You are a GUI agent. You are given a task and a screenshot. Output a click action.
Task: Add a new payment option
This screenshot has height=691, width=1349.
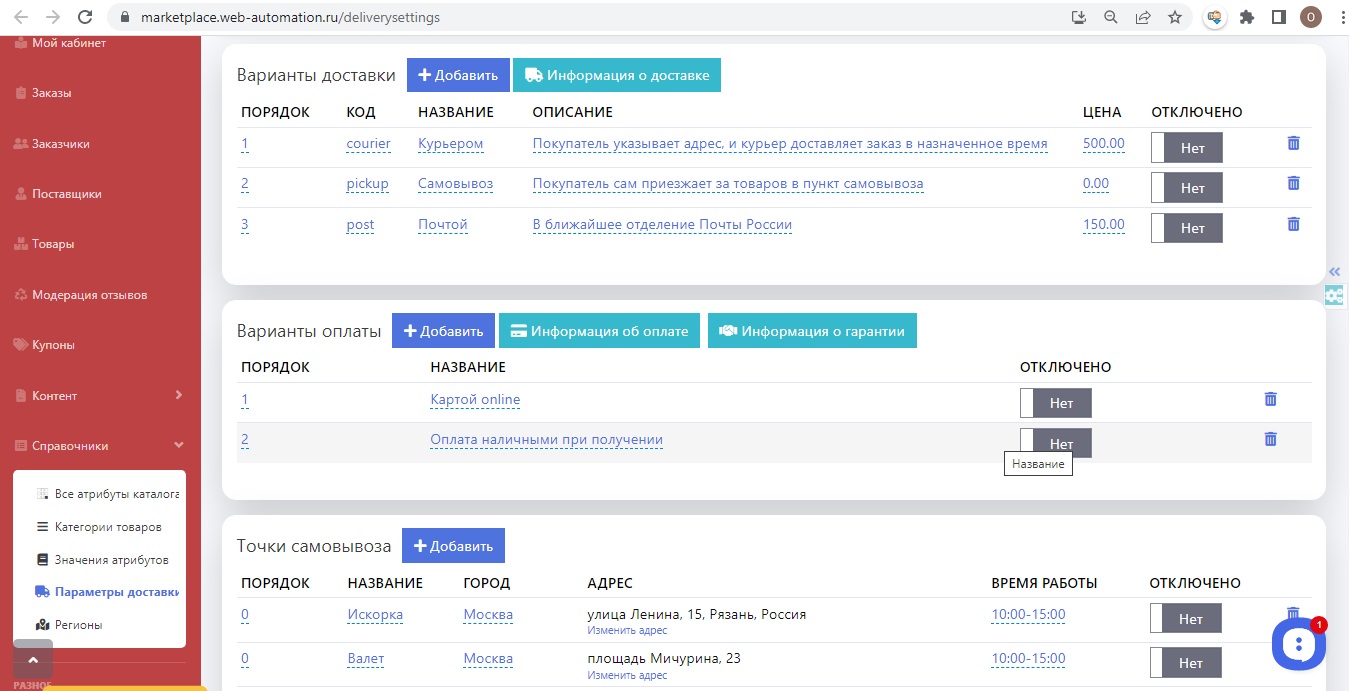pyautogui.click(x=444, y=331)
